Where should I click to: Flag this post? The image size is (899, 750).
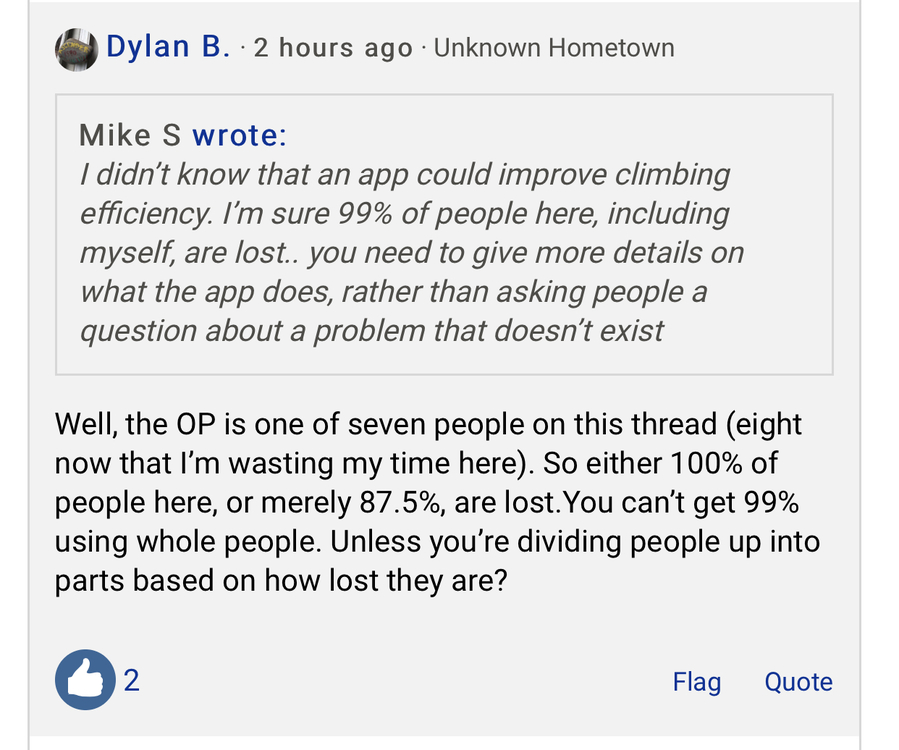(696, 682)
